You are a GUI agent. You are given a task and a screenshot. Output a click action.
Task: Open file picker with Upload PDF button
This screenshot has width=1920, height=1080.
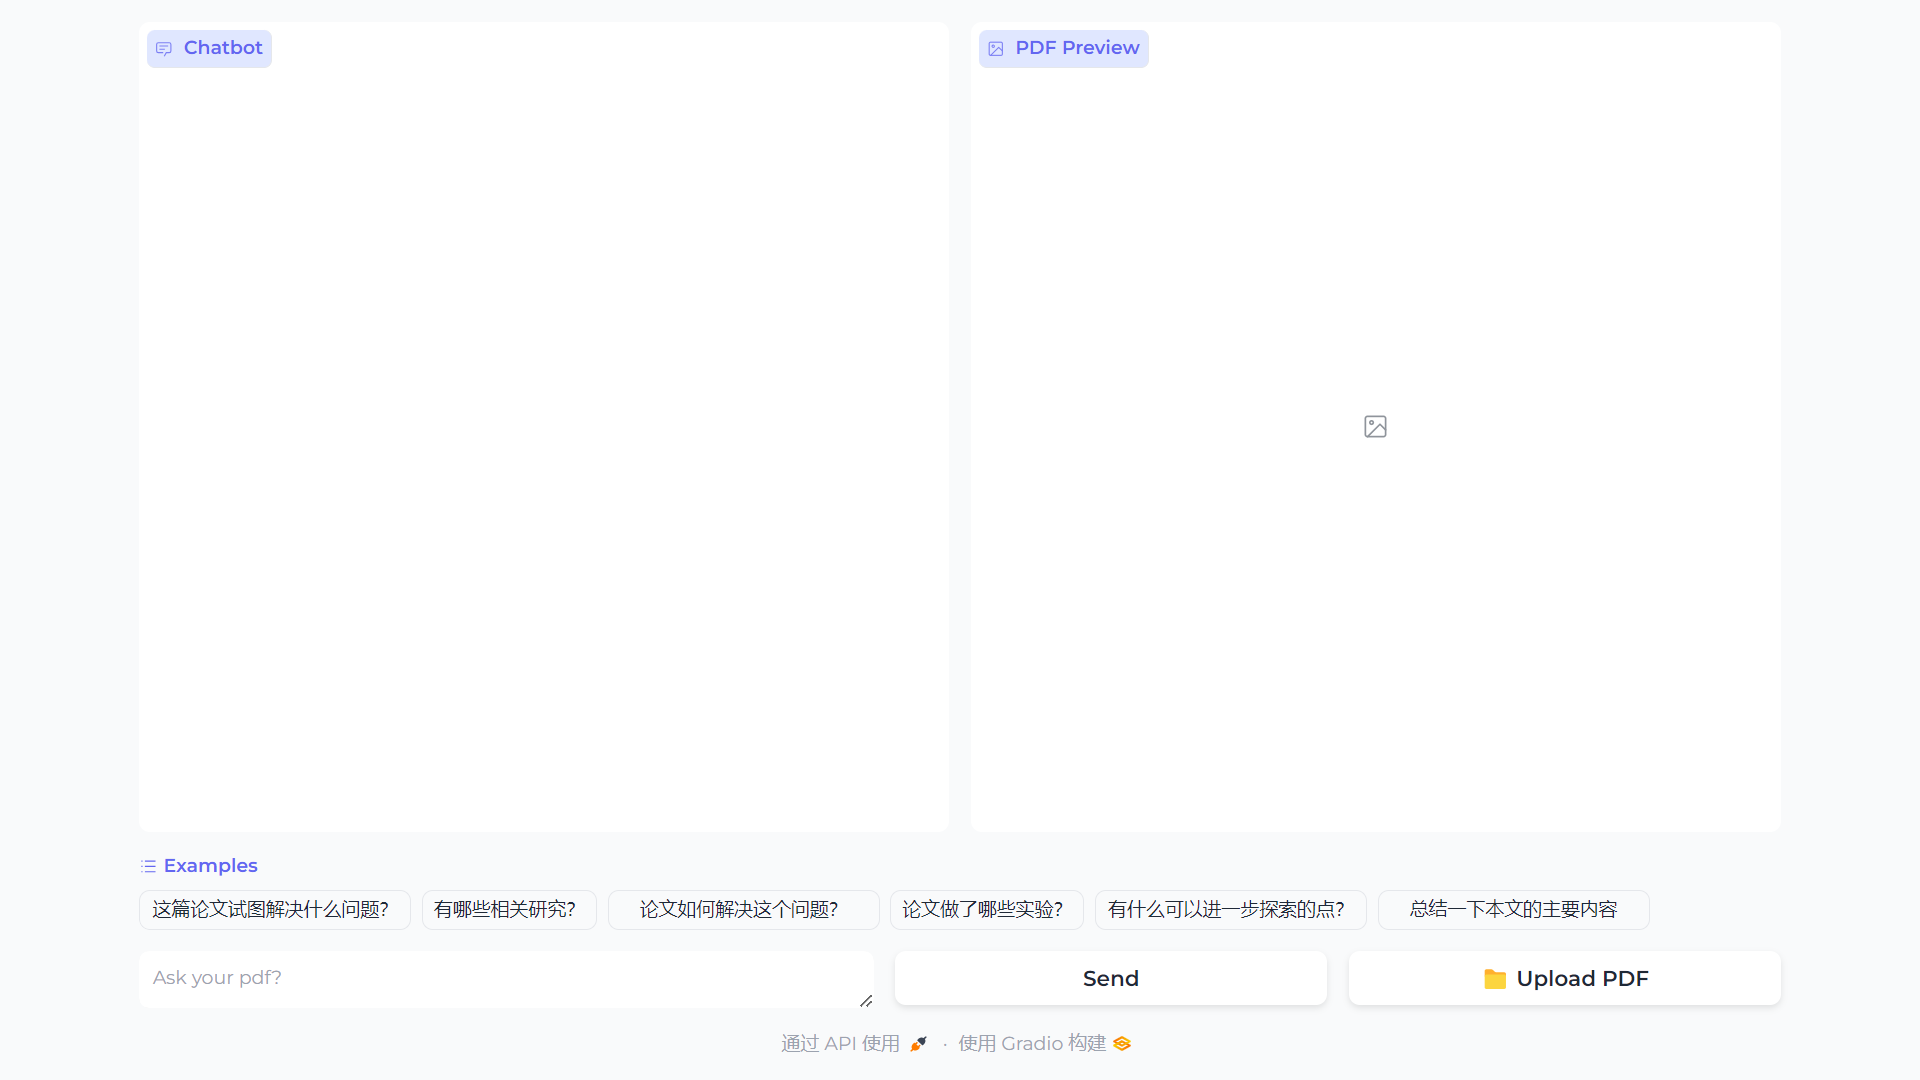1565,978
